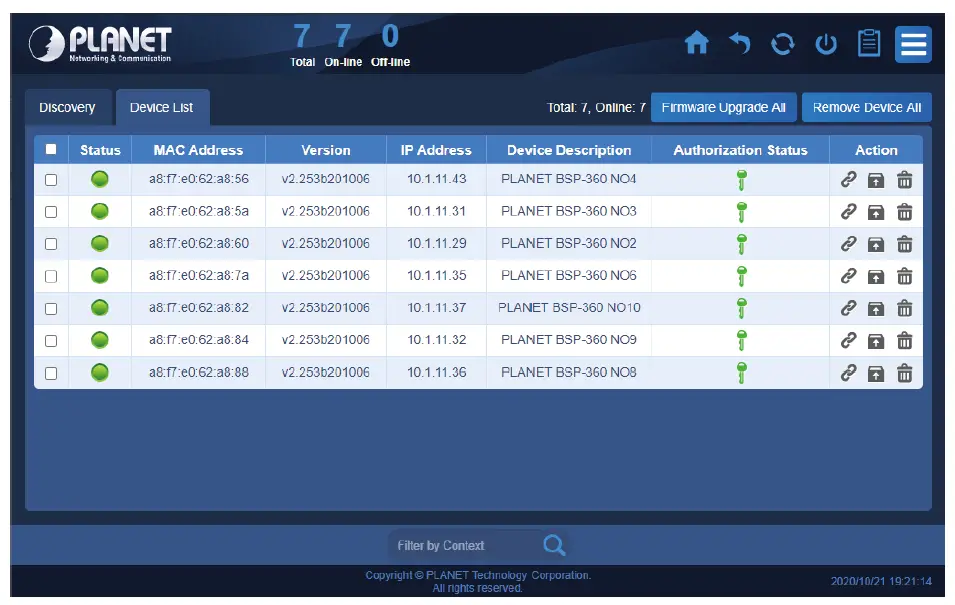Click link icon for PLANET BSP-360 NO4
This screenshot has height=605, width=955.
[848, 180]
